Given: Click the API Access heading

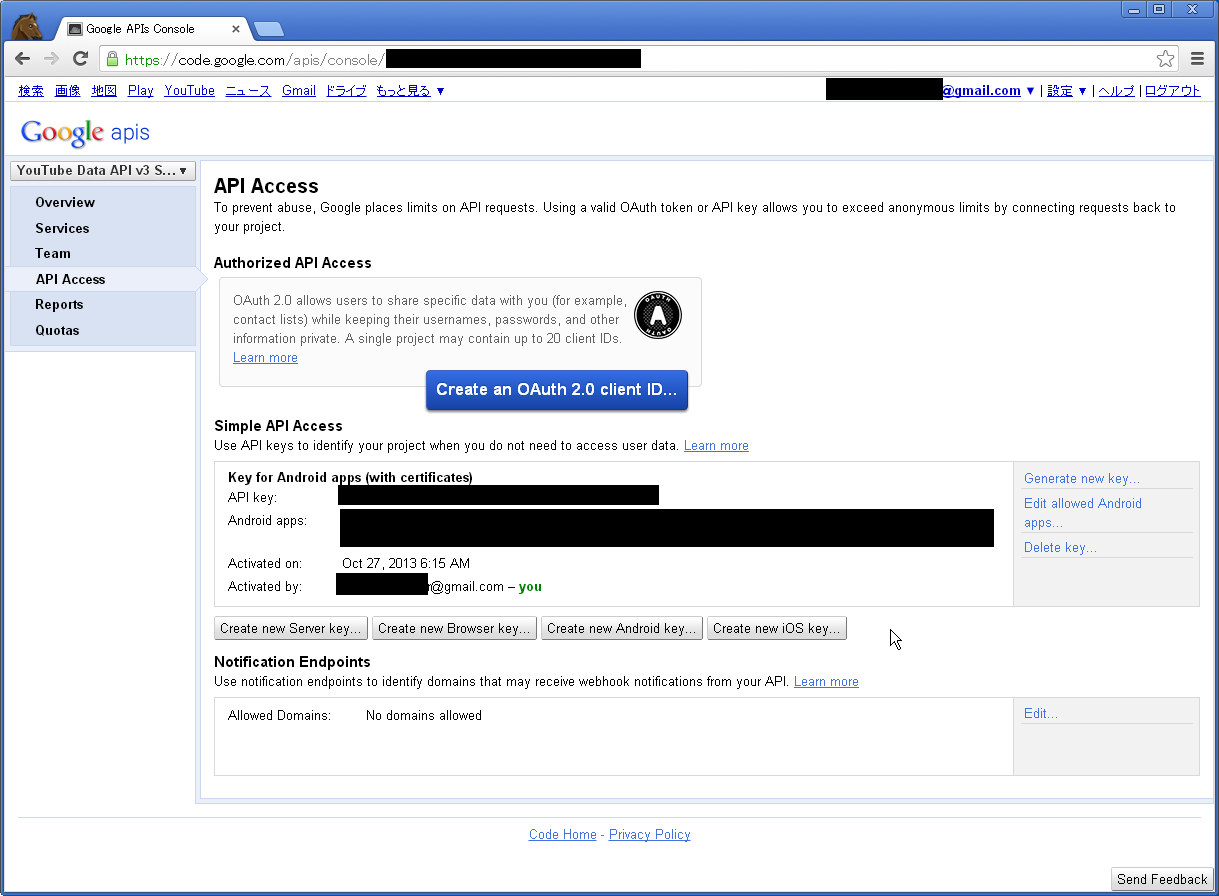Looking at the screenshot, I should pyautogui.click(x=266, y=186).
